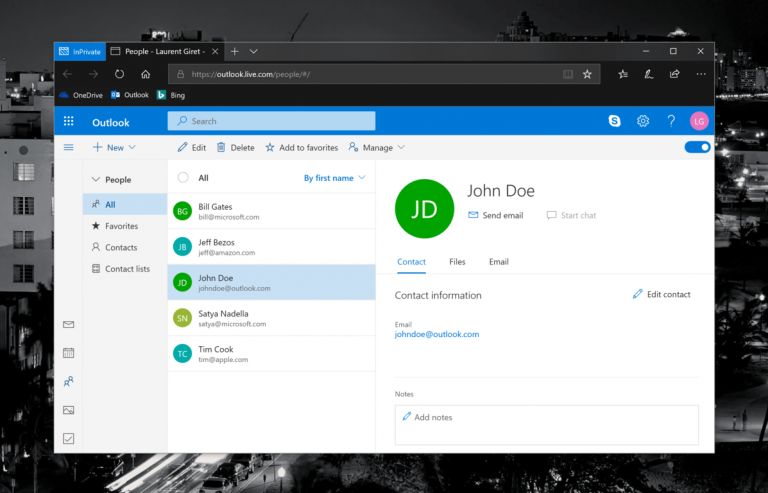Collapse navigation with hamburger icon
This screenshot has width=768, height=493.
69,147
